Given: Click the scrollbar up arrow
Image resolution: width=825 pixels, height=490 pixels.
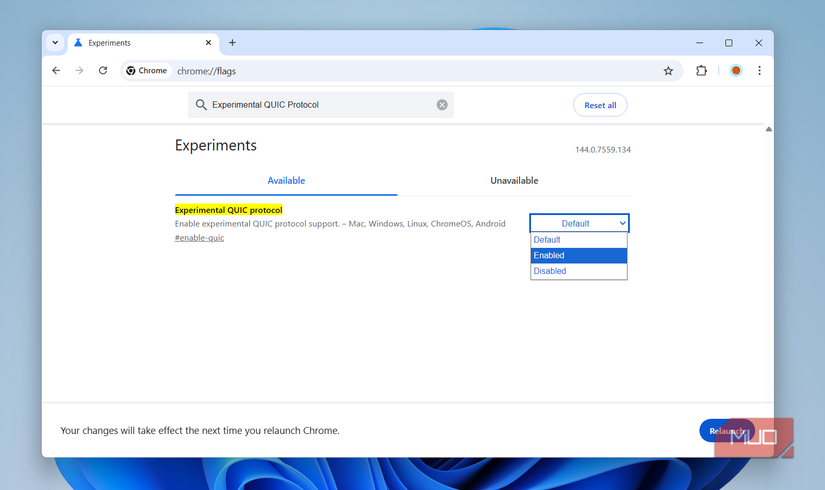Looking at the screenshot, I should (769, 129).
